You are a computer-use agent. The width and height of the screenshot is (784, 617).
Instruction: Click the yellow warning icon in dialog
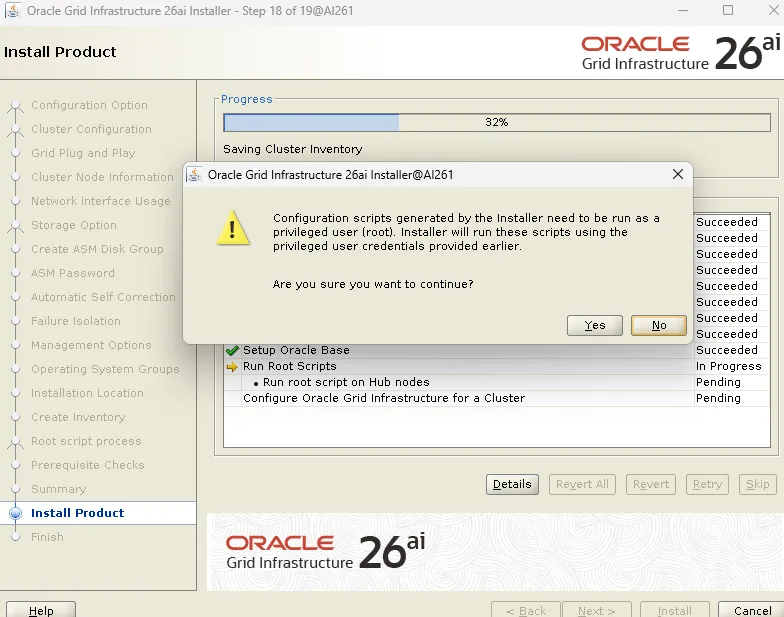point(232,228)
